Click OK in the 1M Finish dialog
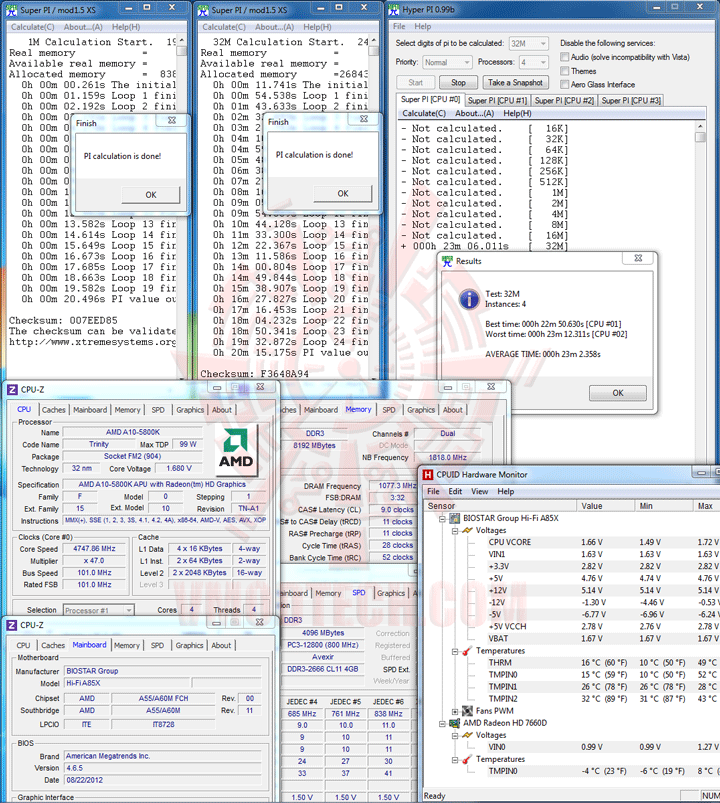Screen dimensions: 720x803 click(x=151, y=195)
